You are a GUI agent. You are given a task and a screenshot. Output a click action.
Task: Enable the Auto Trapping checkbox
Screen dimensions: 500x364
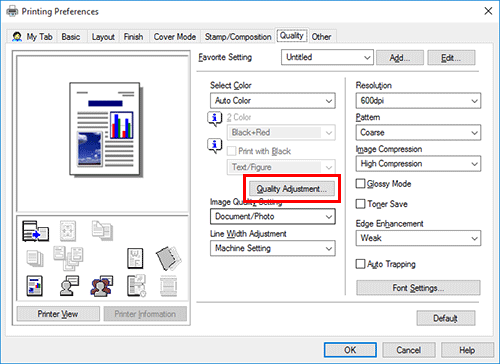[360, 264]
